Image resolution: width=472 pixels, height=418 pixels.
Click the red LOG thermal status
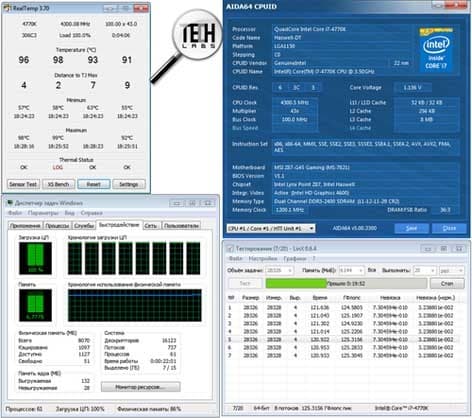[x=58, y=167]
